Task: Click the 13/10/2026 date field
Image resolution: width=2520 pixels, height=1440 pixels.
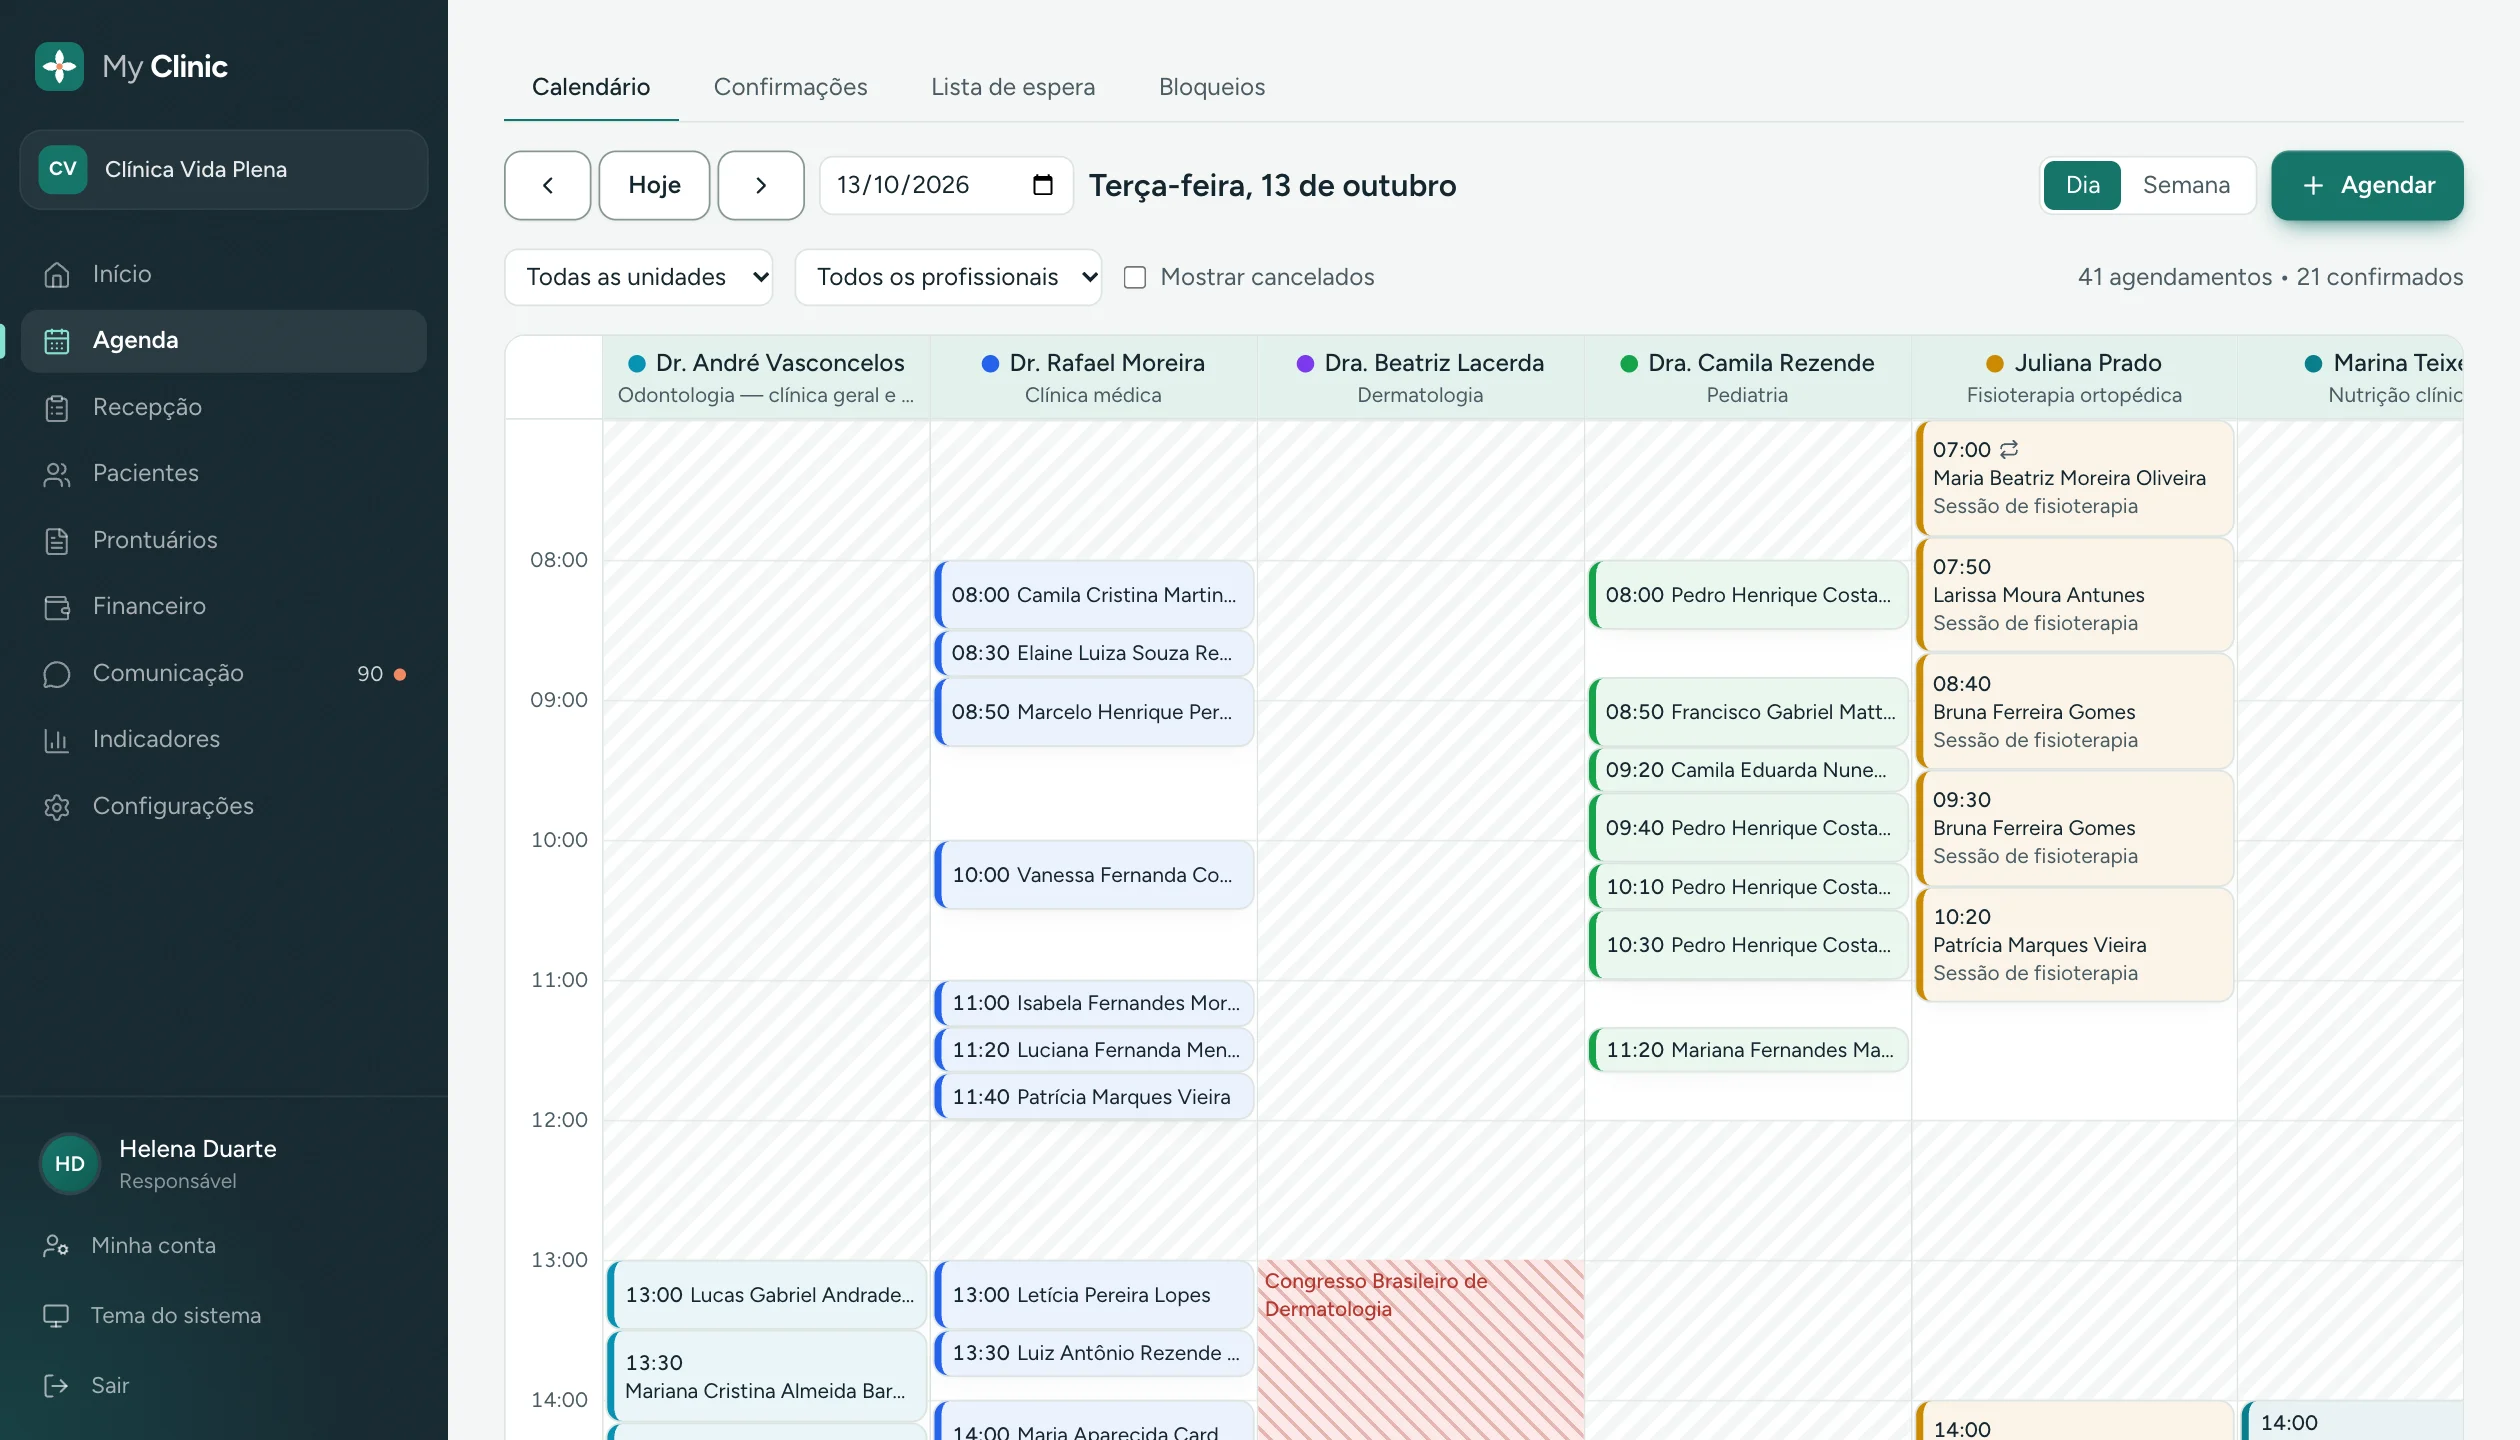Action: 946,185
